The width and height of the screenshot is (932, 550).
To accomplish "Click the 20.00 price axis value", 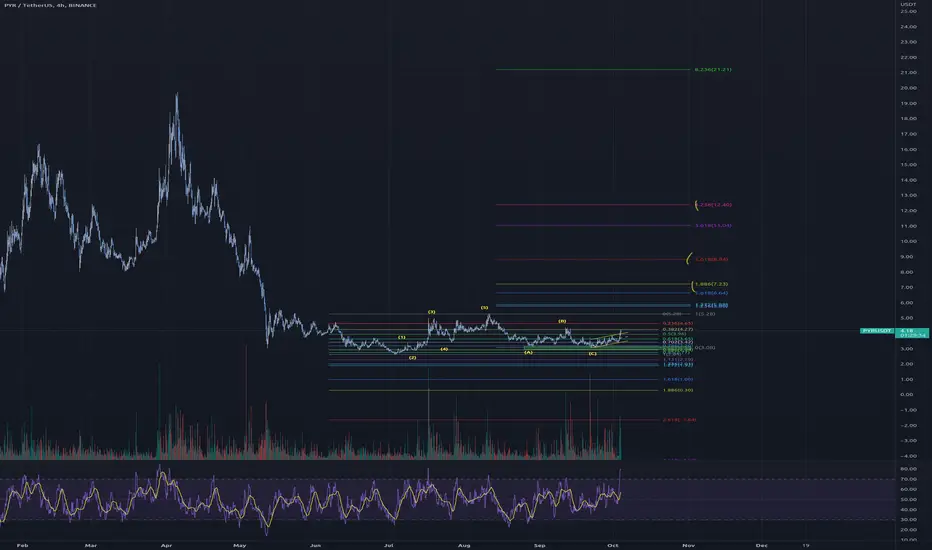I will 908,88.
